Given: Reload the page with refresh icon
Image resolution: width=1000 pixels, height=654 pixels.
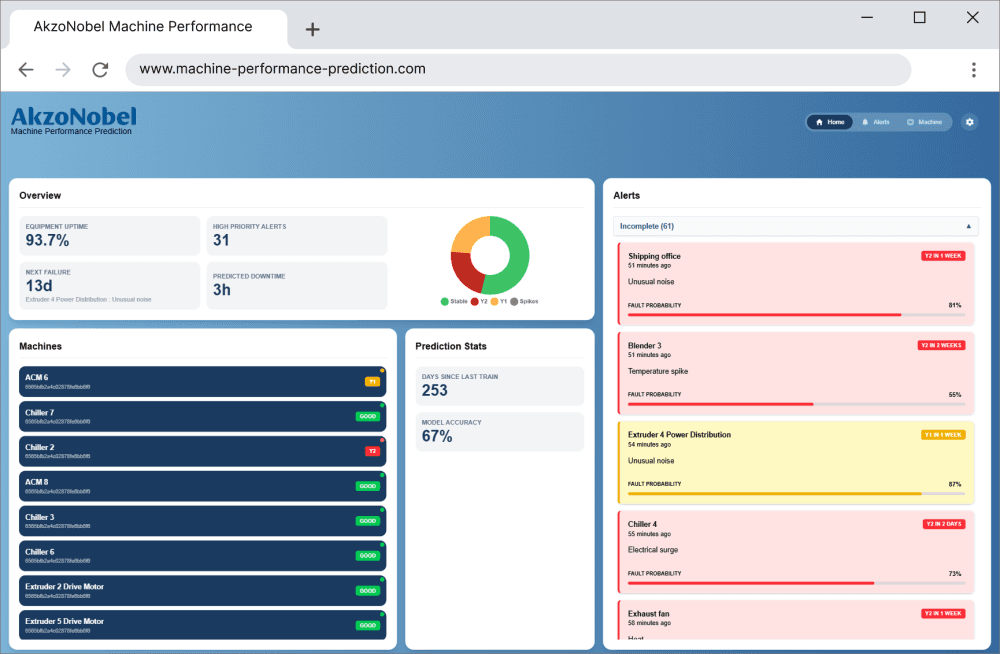Looking at the screenshot, I should pos(100,70).
